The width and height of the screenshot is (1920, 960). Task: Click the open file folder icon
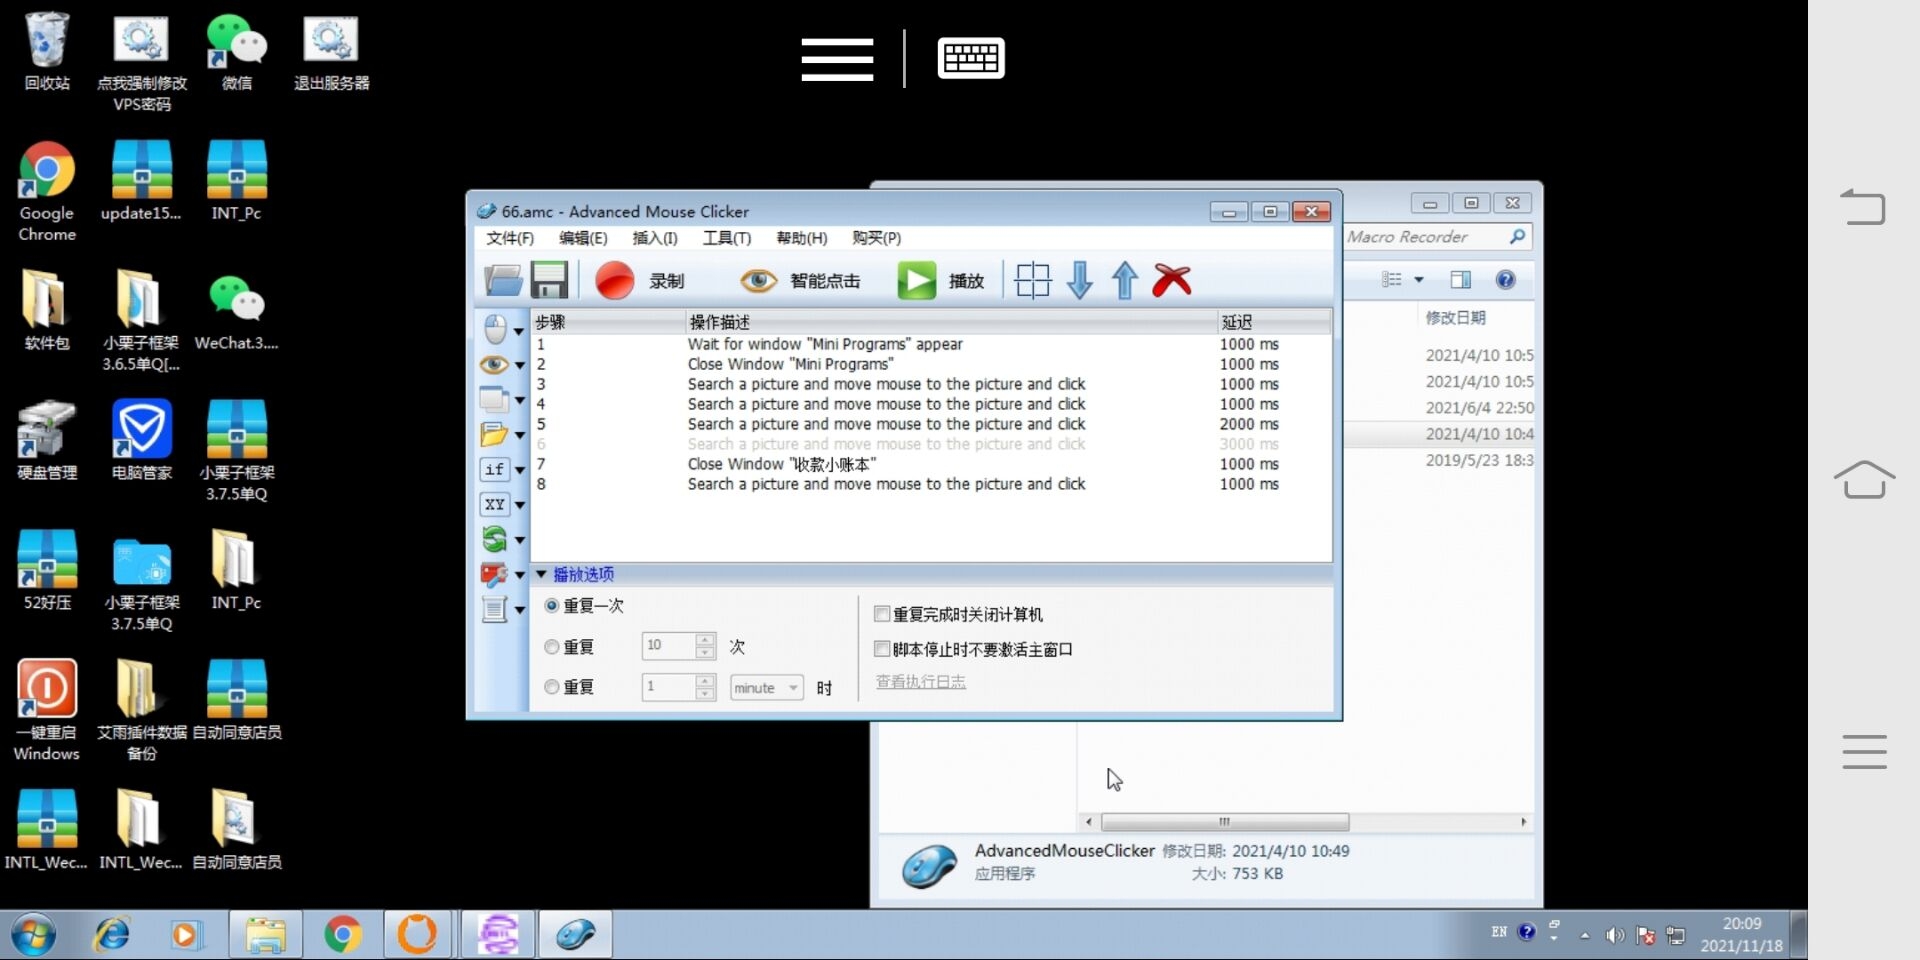[x=503, y=281]
